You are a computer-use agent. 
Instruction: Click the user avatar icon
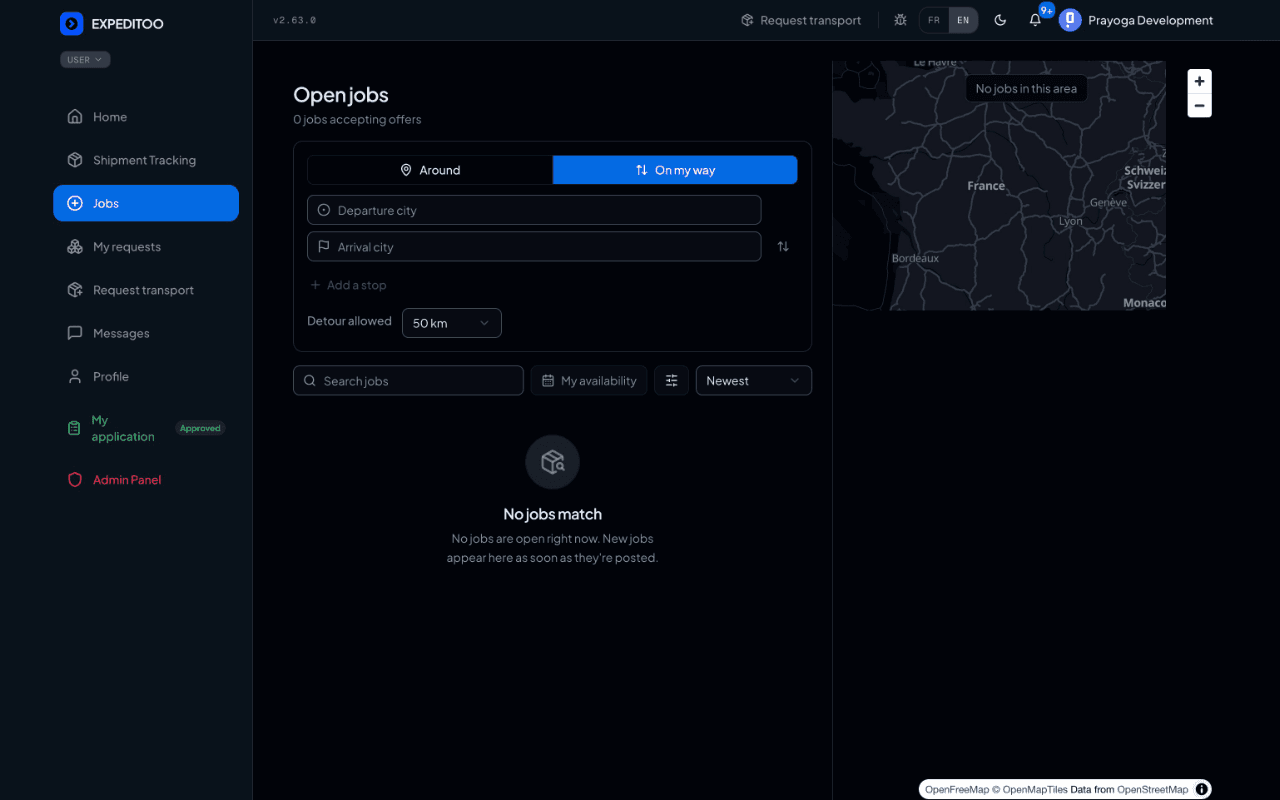tap(1070, 20)
